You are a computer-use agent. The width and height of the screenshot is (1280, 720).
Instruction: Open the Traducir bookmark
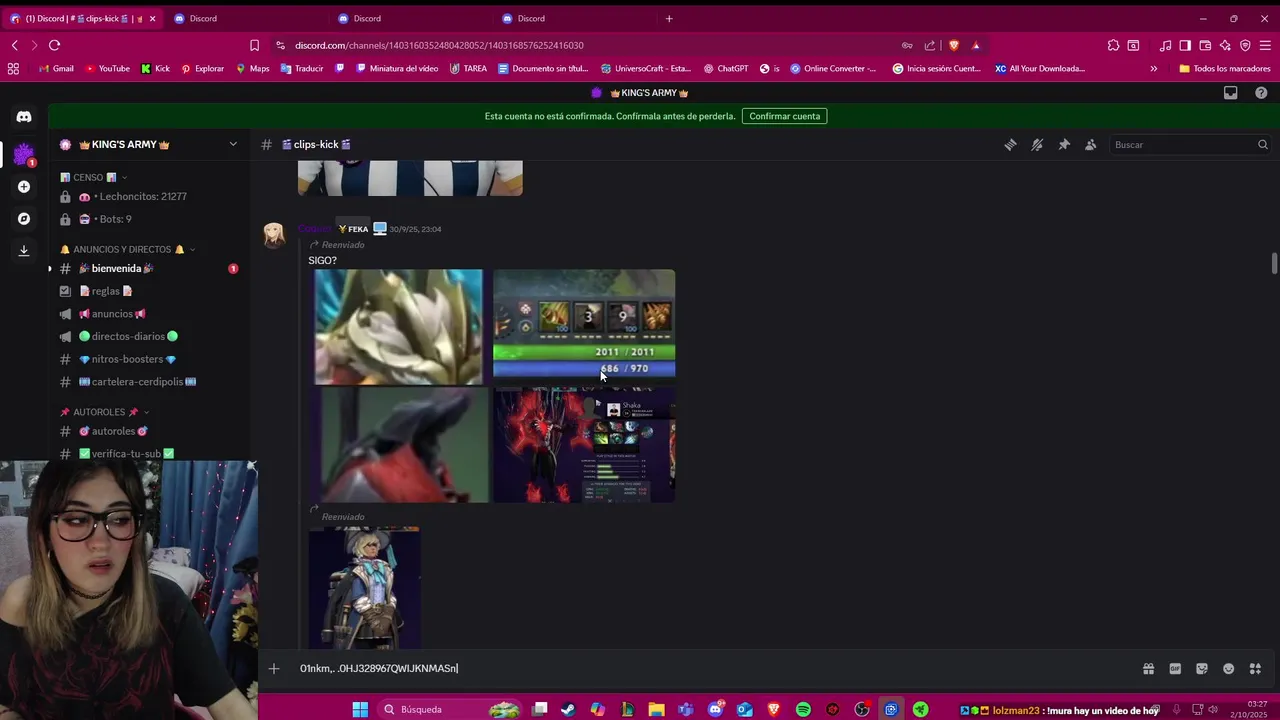pos(302,69)
